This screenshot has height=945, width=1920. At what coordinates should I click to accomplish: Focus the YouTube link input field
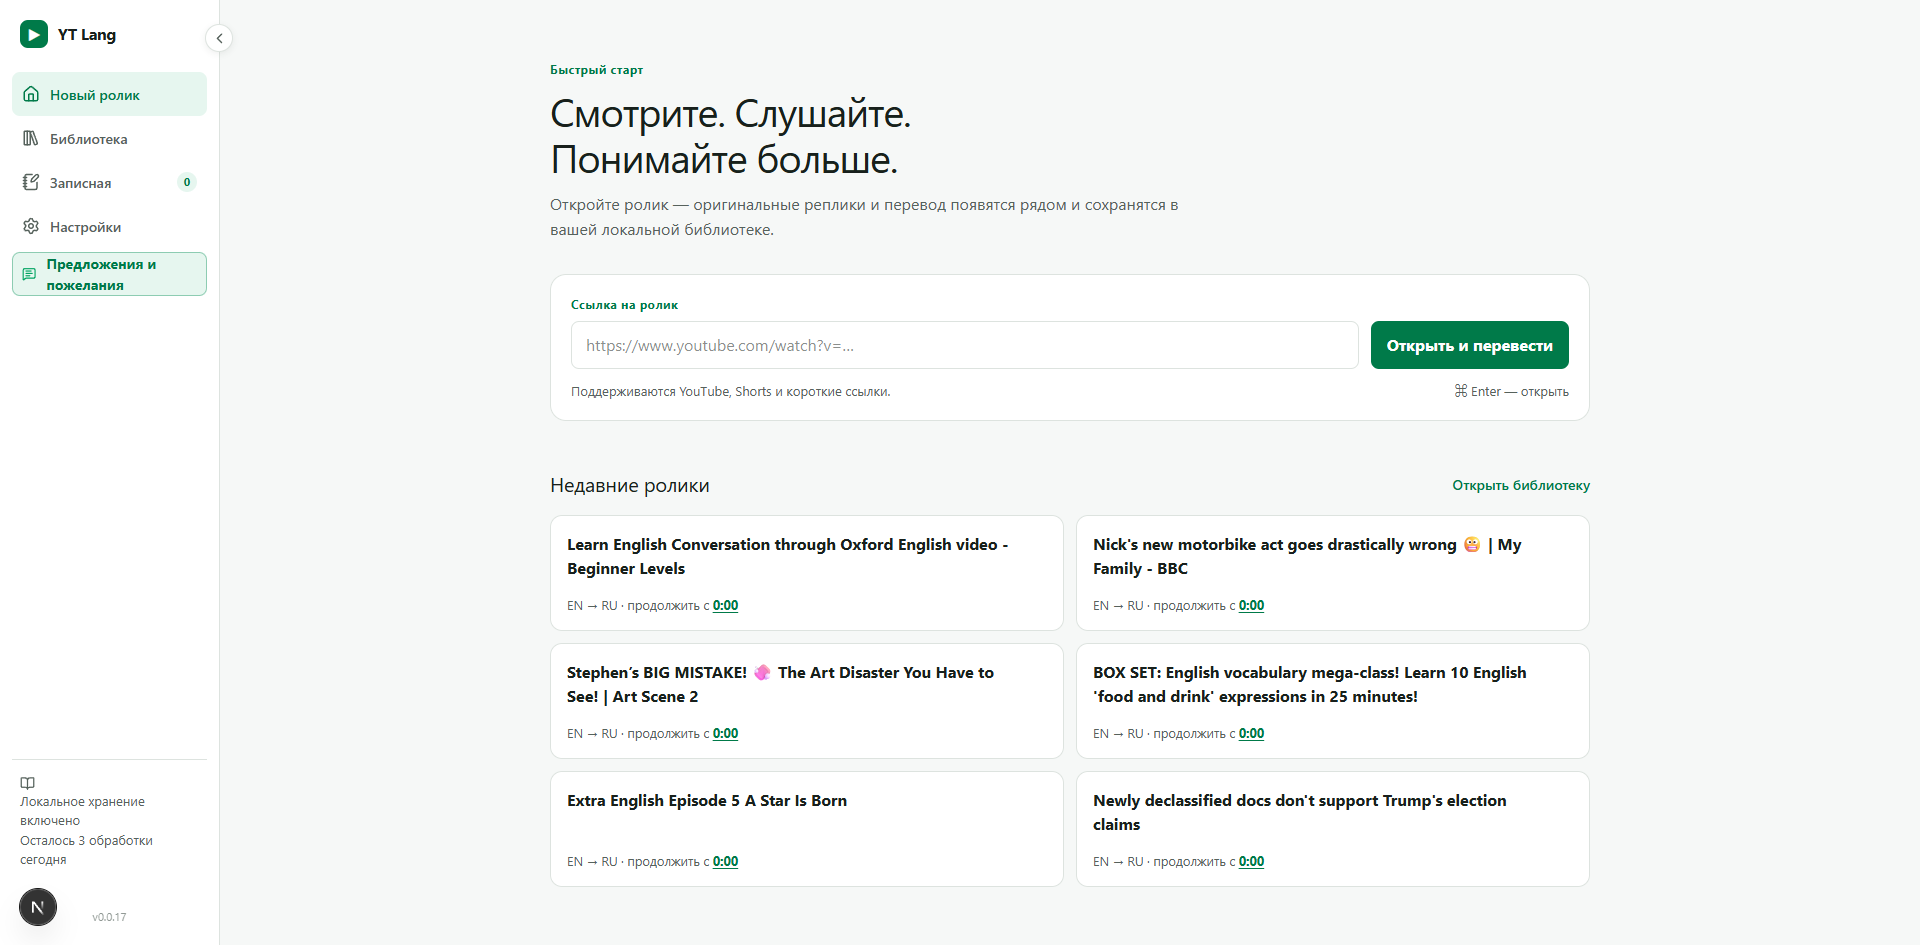(964, 345)
